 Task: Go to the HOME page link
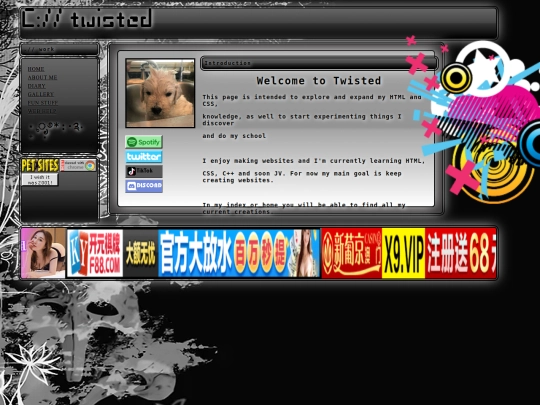point(36,69)
